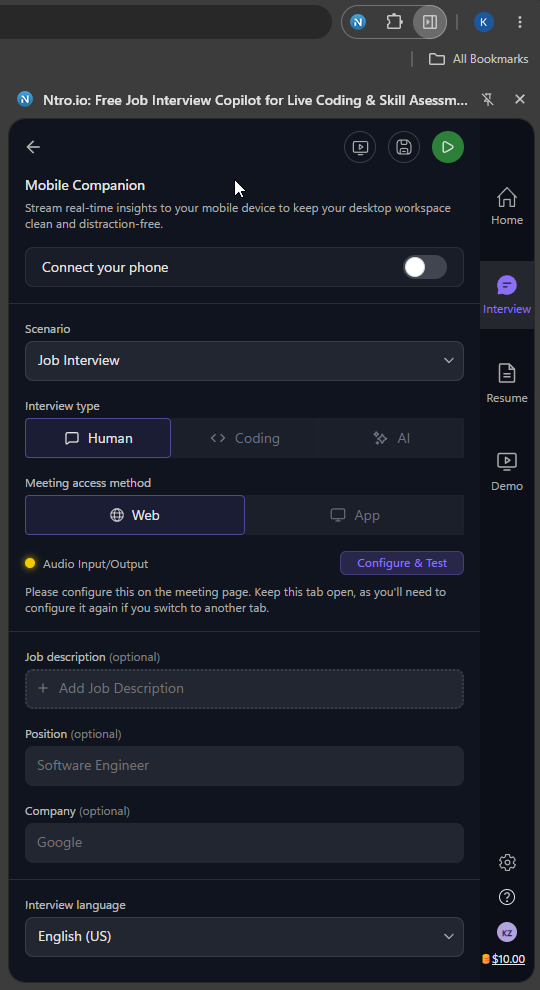The width and height of the screenshot is (540, 990).
Task: Open settings gear in sidebar
Action: 507,862
